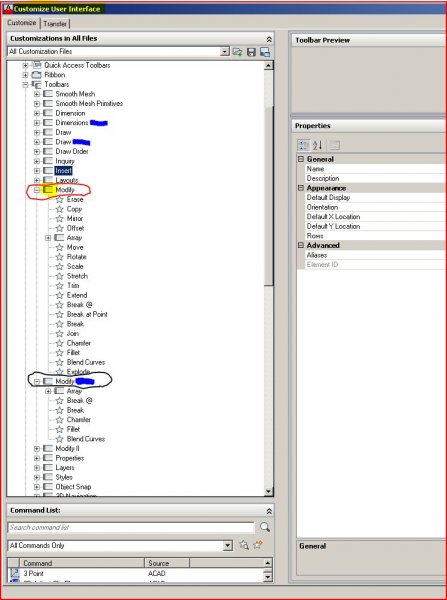Collapse the General section in Properties
This screenshot has height=600, width=447.
coord(301,159)
